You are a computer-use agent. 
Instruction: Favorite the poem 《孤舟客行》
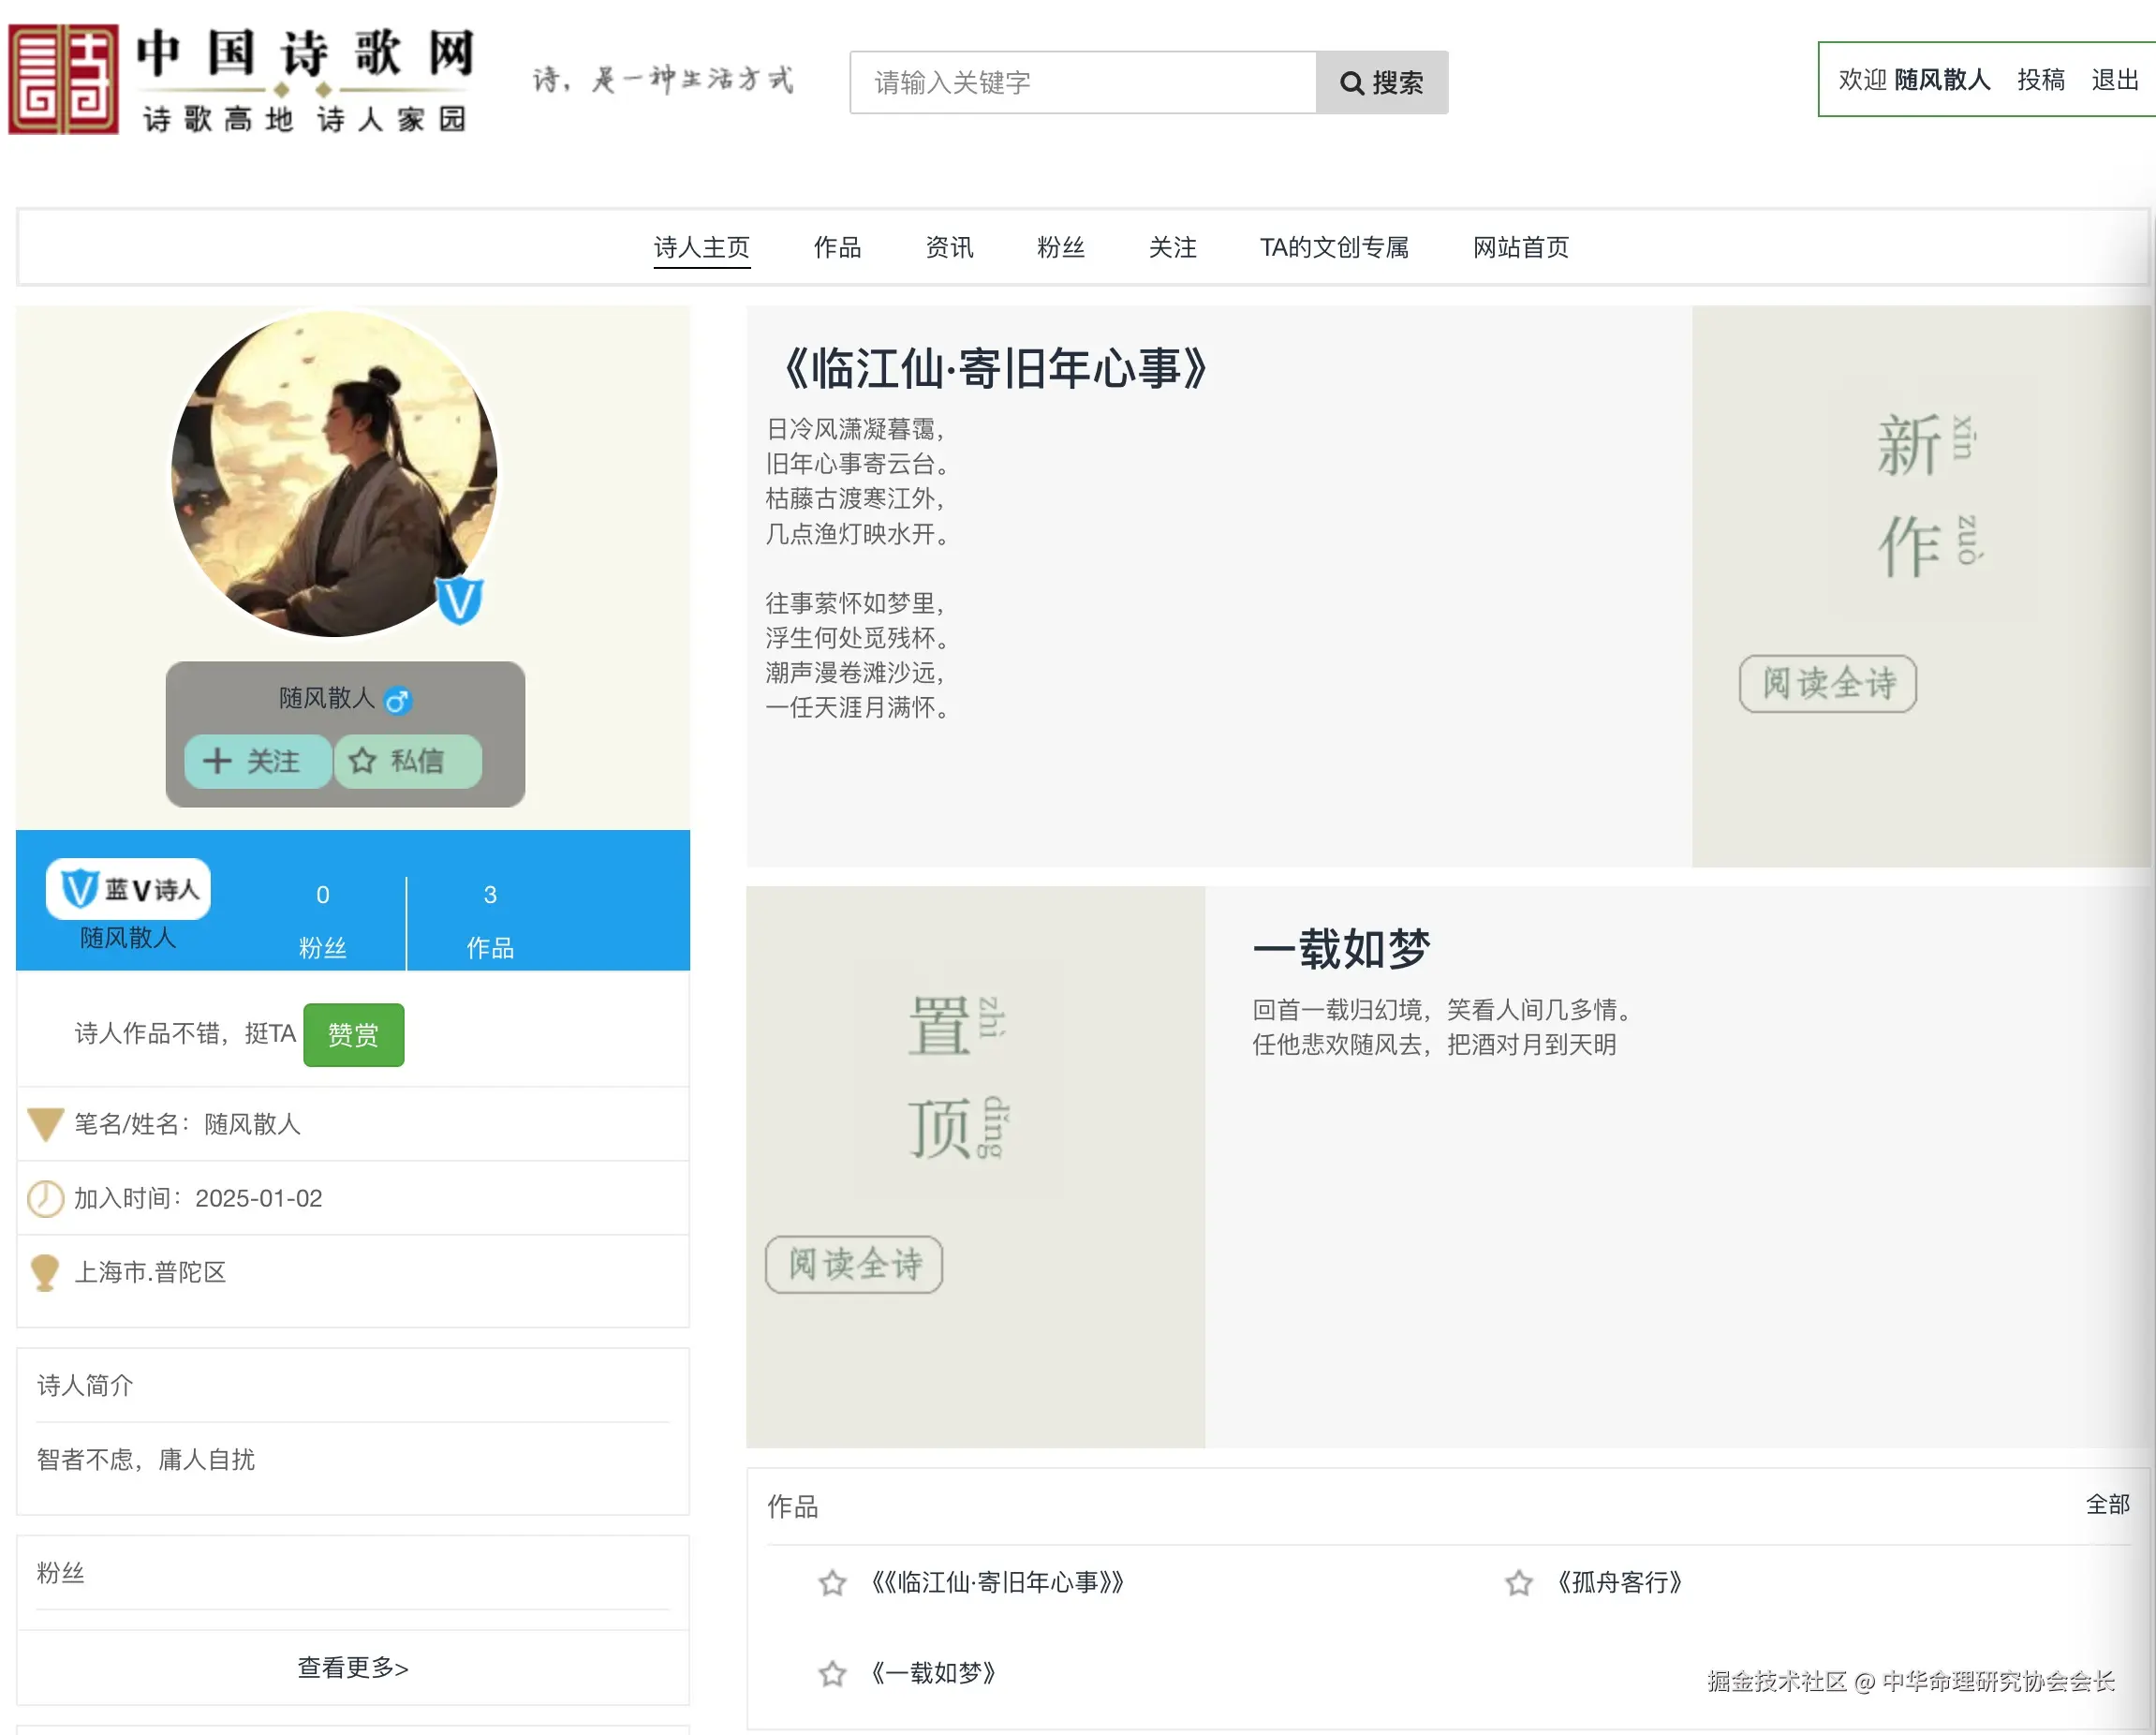tap(1518, 1583)
